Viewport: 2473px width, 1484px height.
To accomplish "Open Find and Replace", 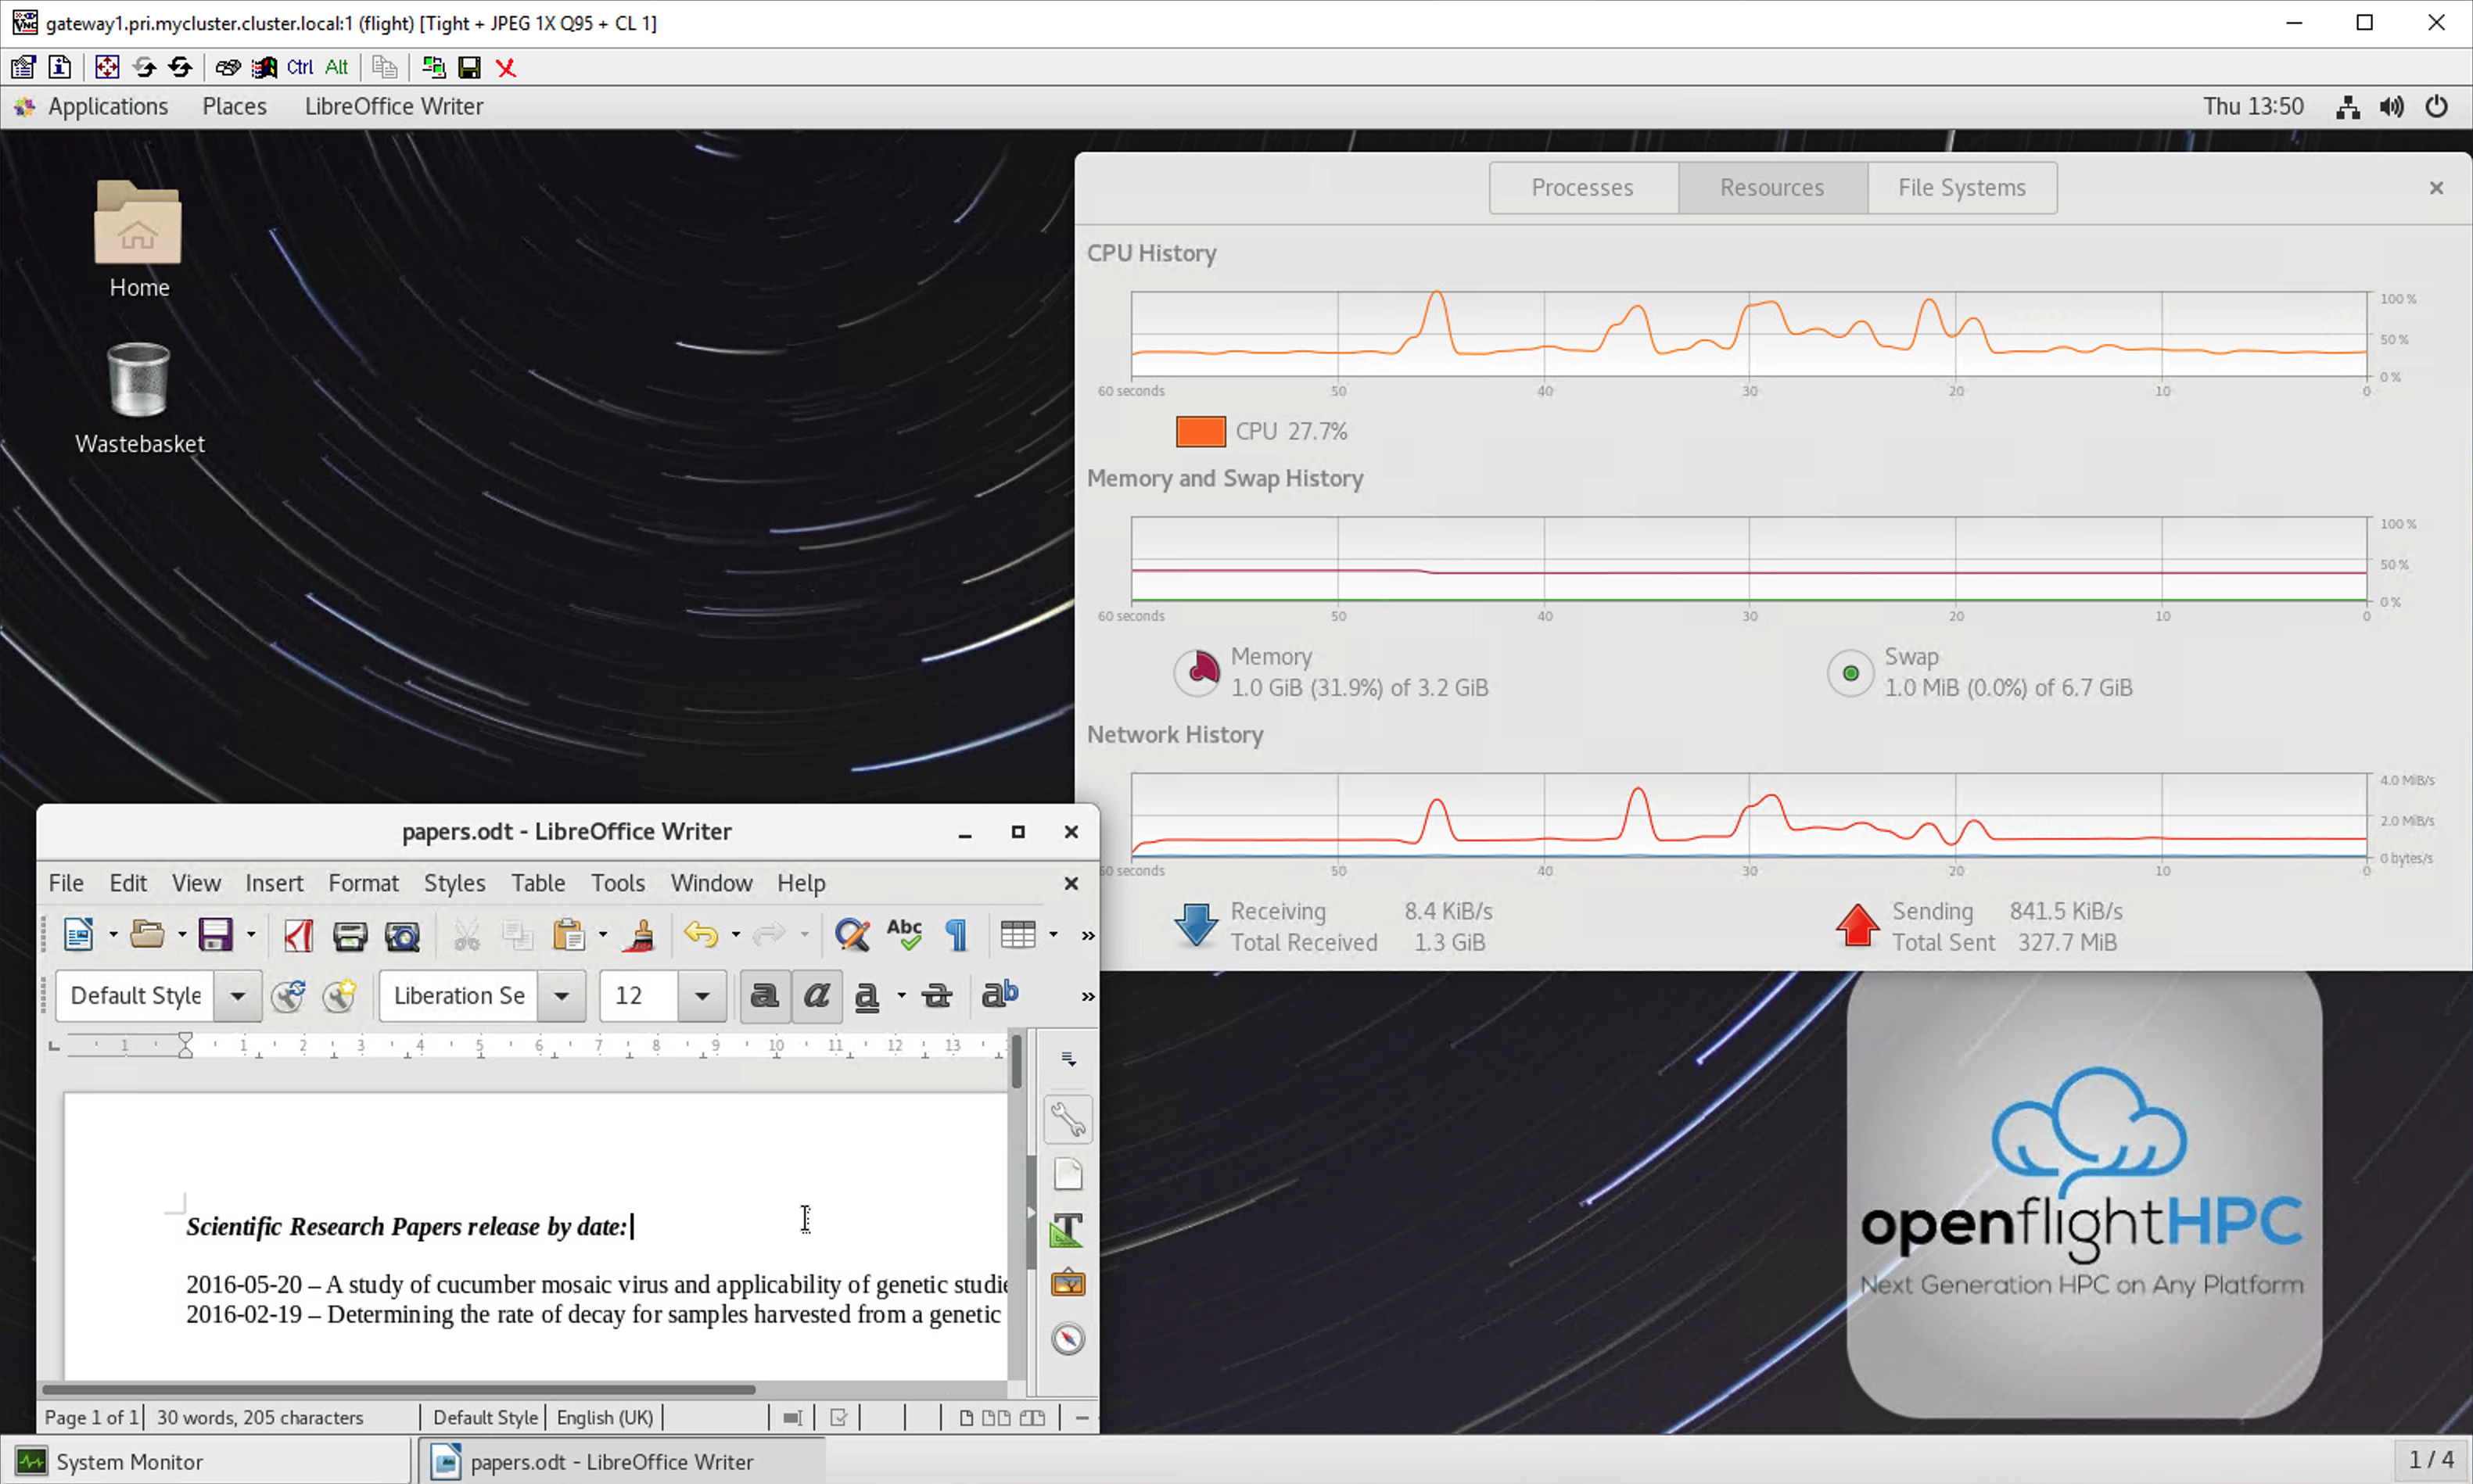I will 851,934.
